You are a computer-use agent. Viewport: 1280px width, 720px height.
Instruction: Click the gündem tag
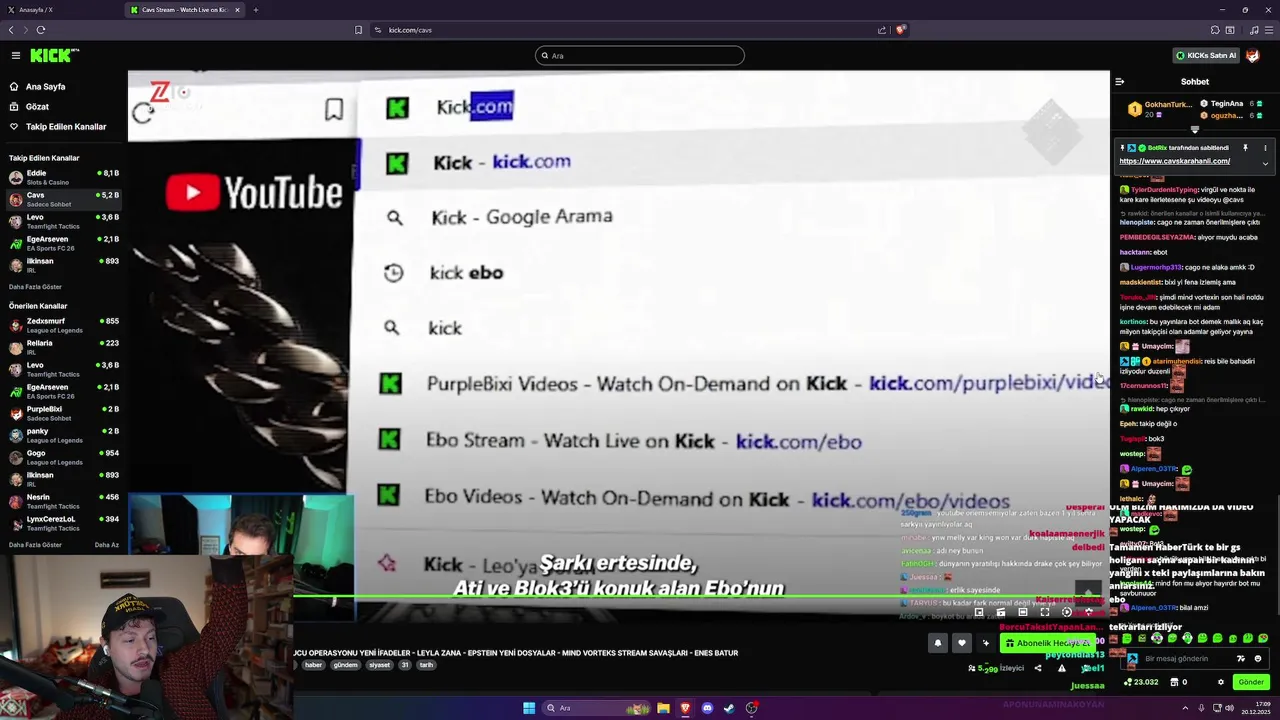346,665
